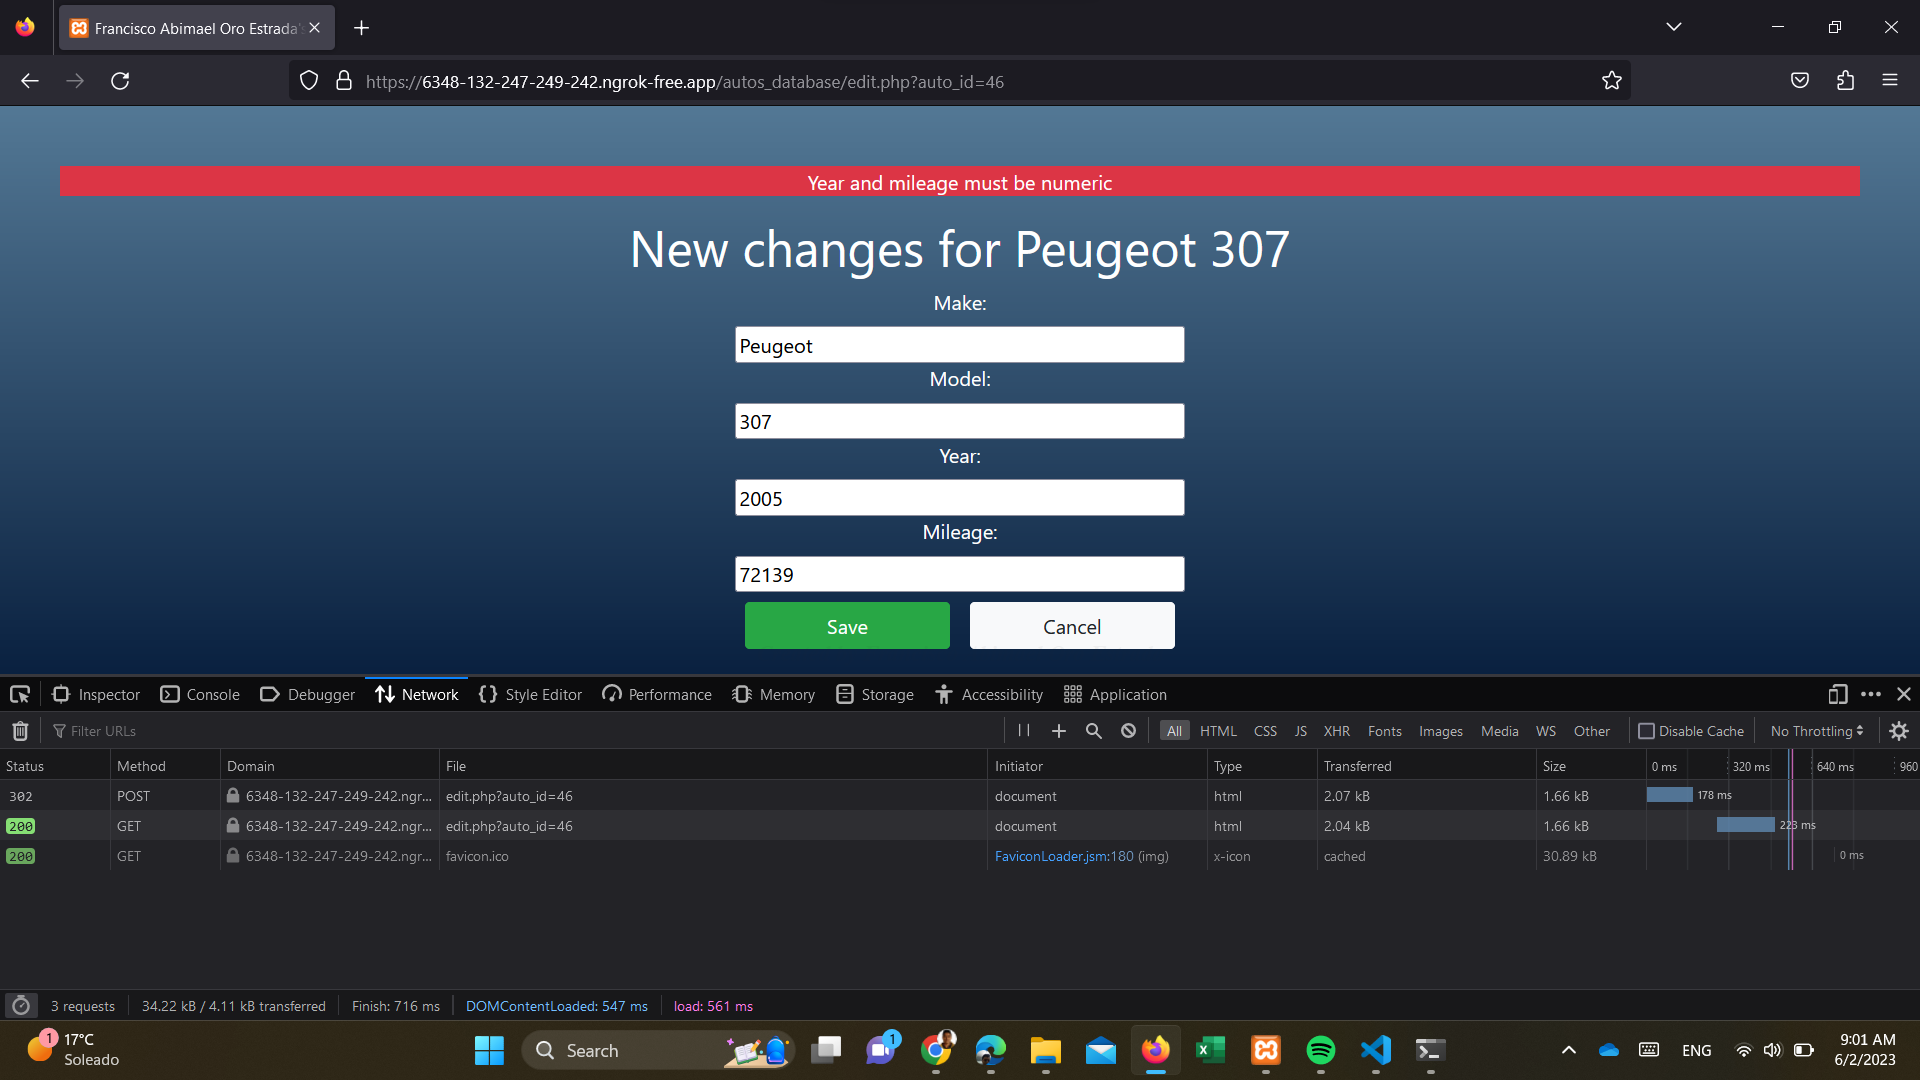Open the Extensions puzzle icon
This screenshot has height=1080, width=1920.
(x=1845, y=81)
